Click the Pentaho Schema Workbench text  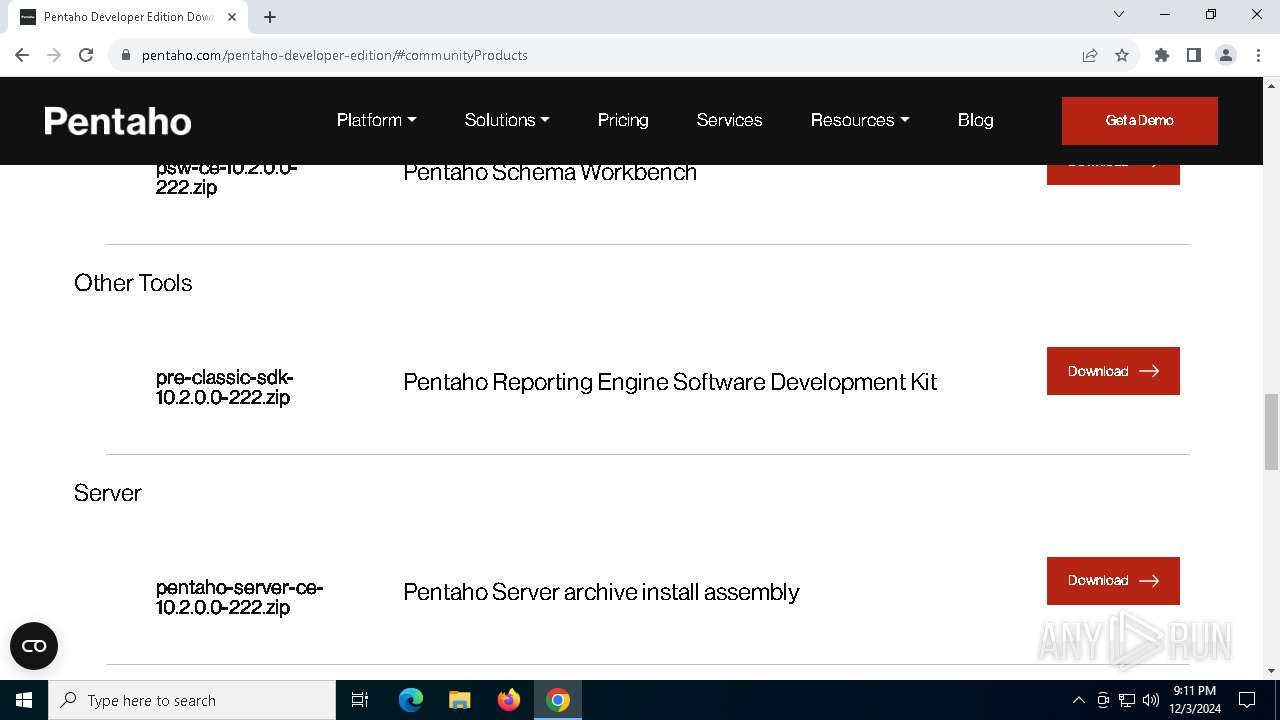pos(550,172)
